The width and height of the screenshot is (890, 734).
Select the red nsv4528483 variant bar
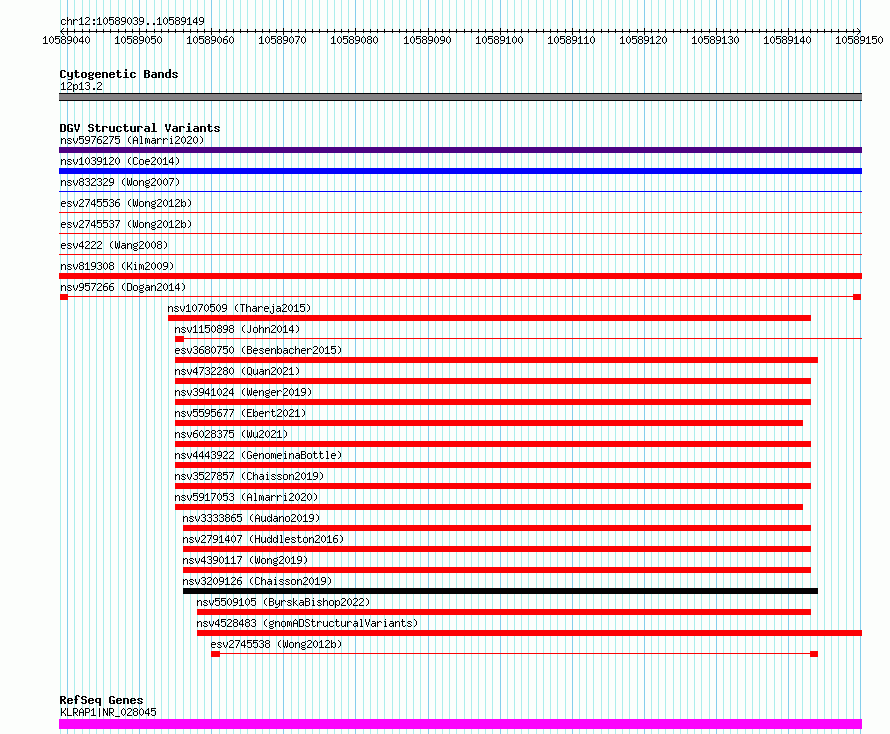[530, 633]
